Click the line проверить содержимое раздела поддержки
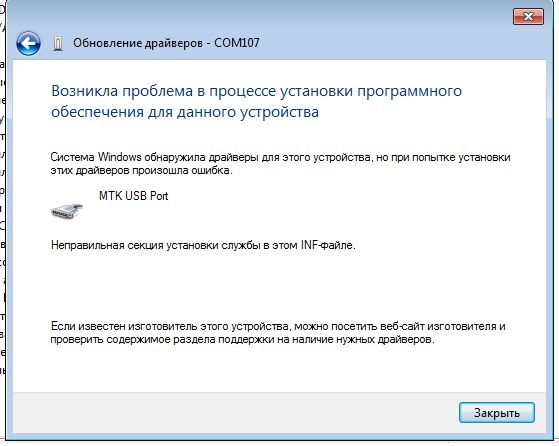Viewport: 559px width, 446px height. pyautogui.click(x=242, y=339)
